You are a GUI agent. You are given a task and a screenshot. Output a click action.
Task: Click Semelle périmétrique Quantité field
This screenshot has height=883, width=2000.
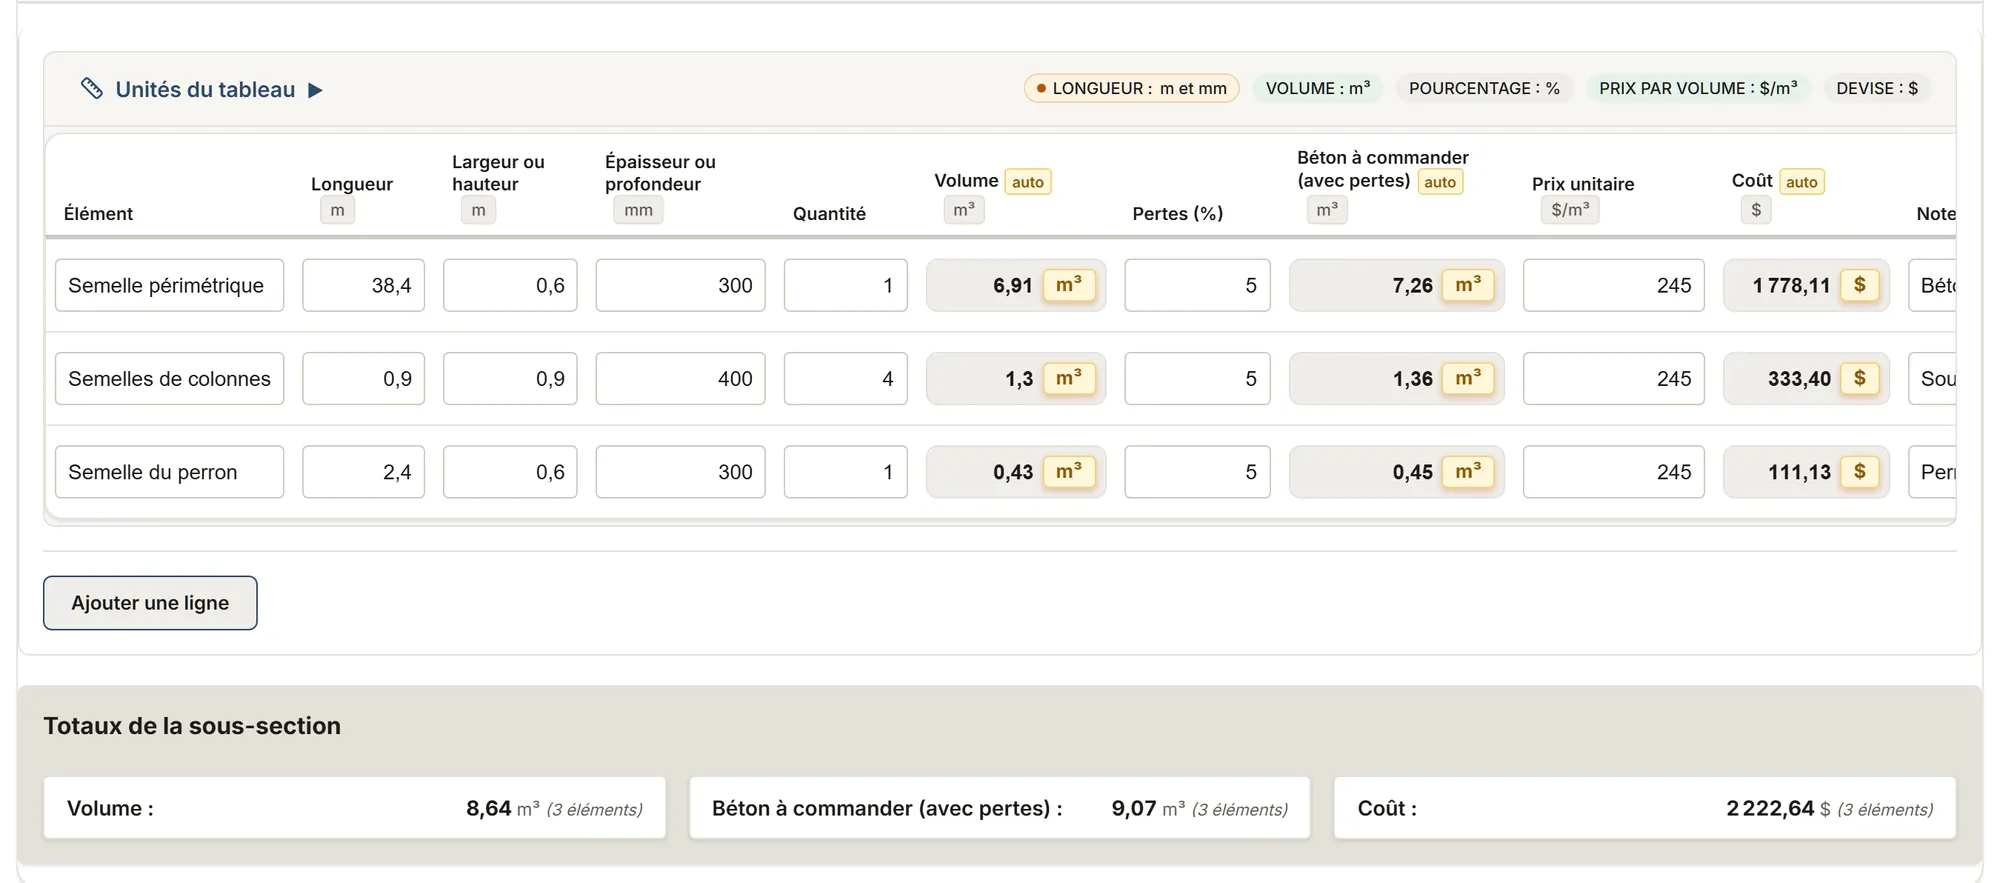[845, 285]
